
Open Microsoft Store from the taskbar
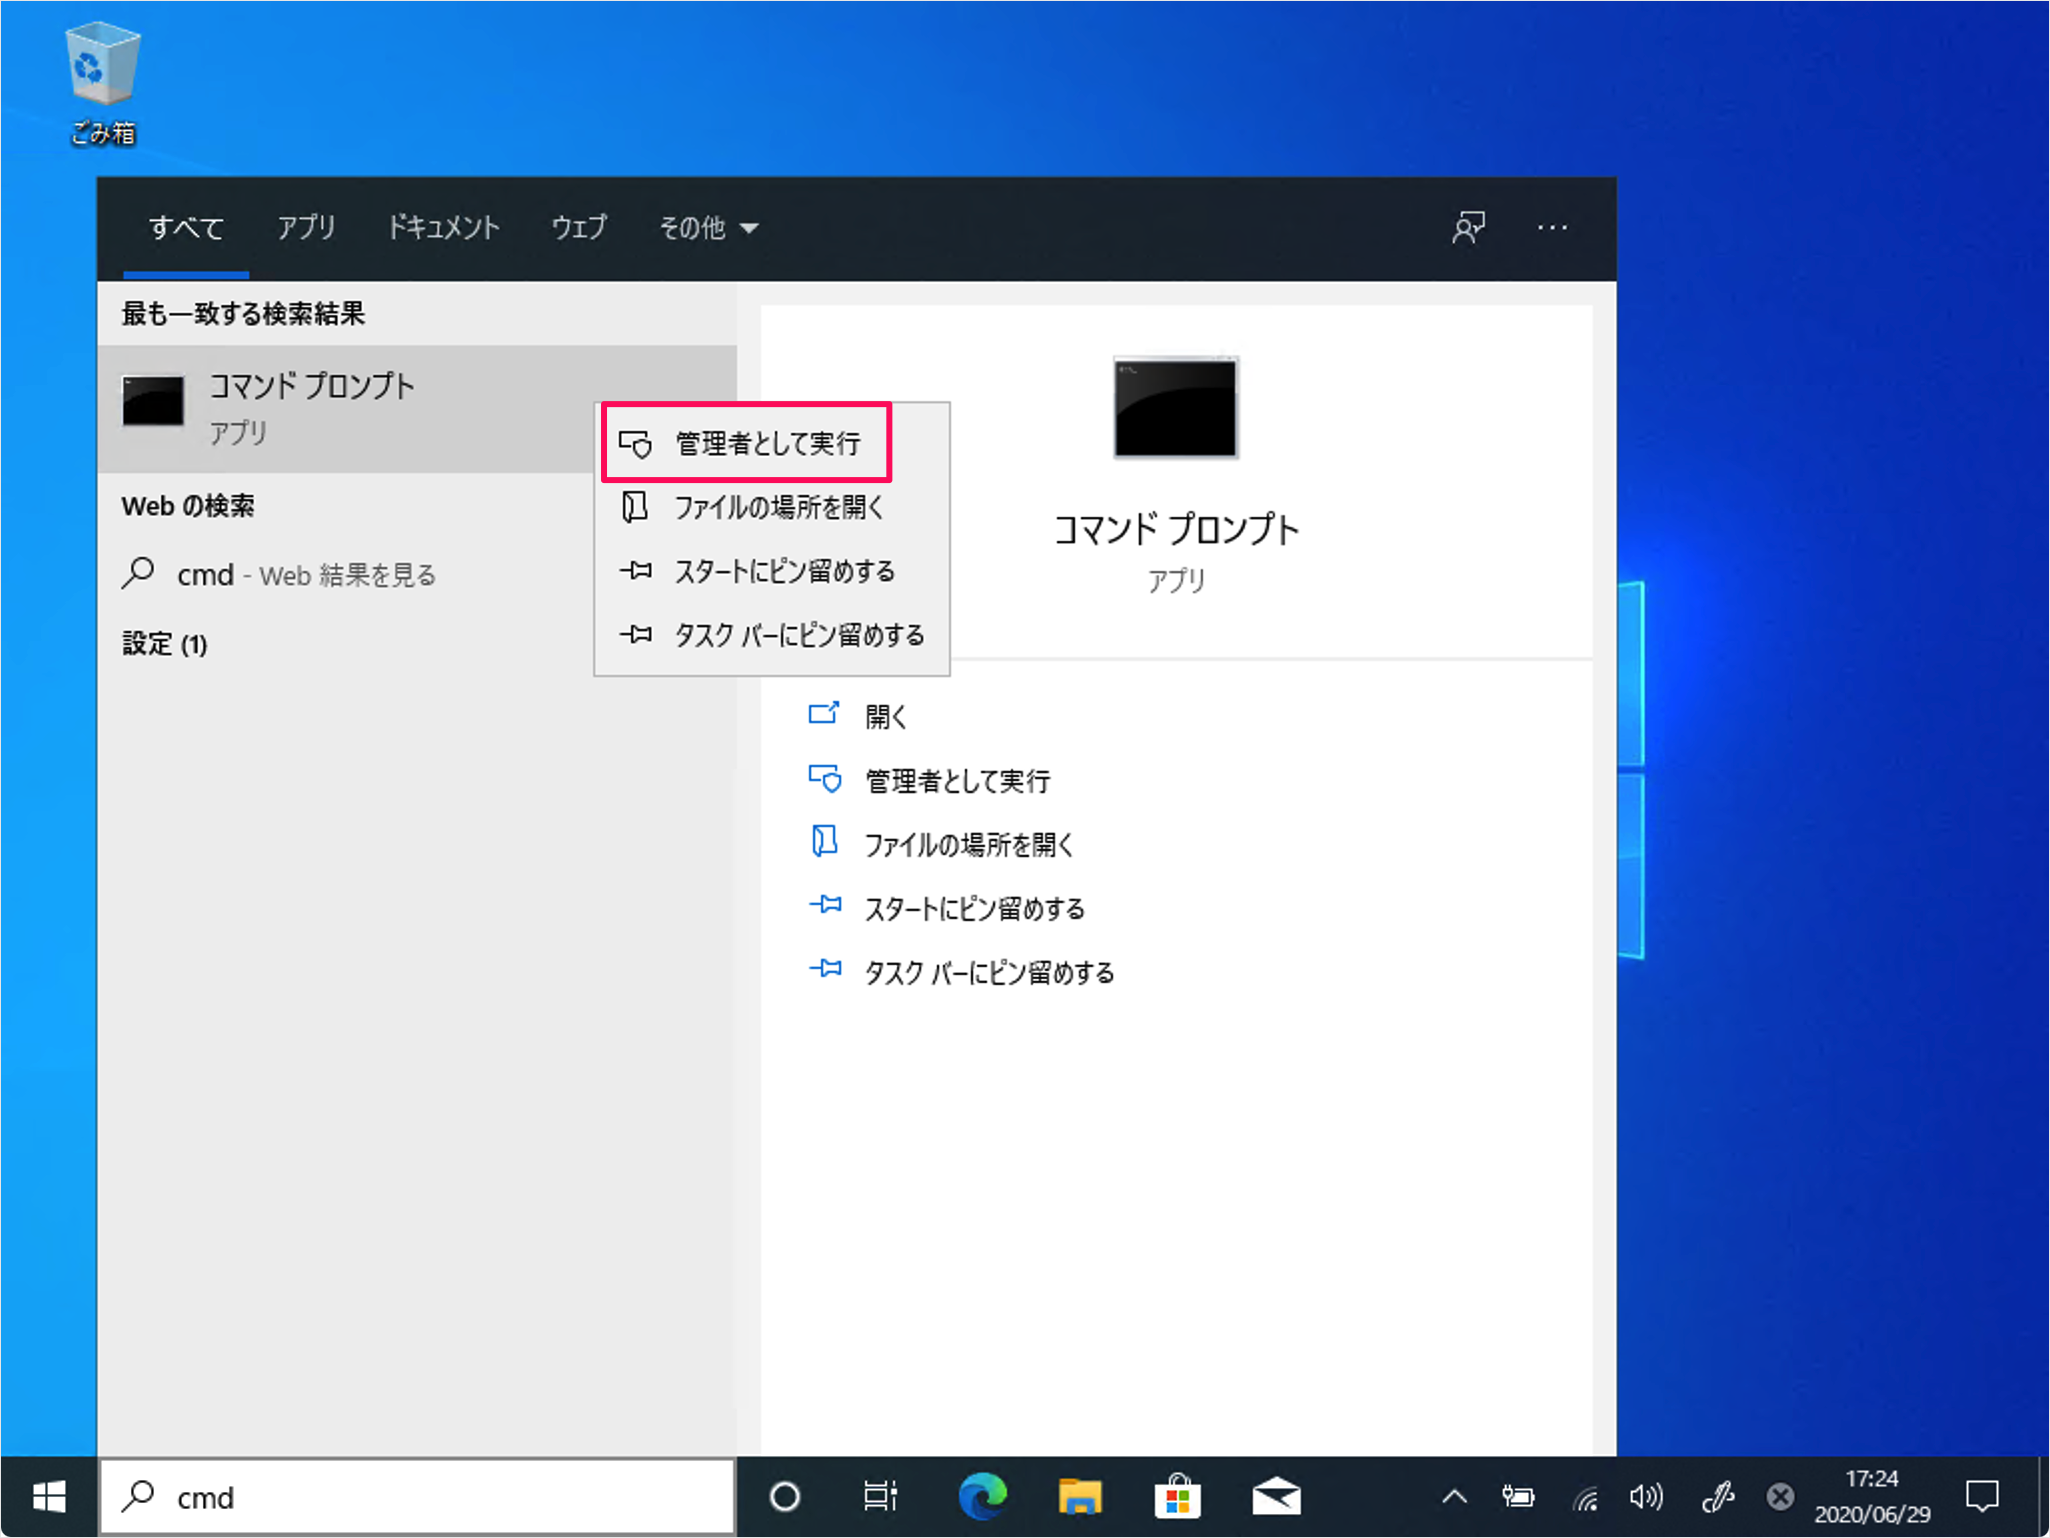click(1177, 1497)
